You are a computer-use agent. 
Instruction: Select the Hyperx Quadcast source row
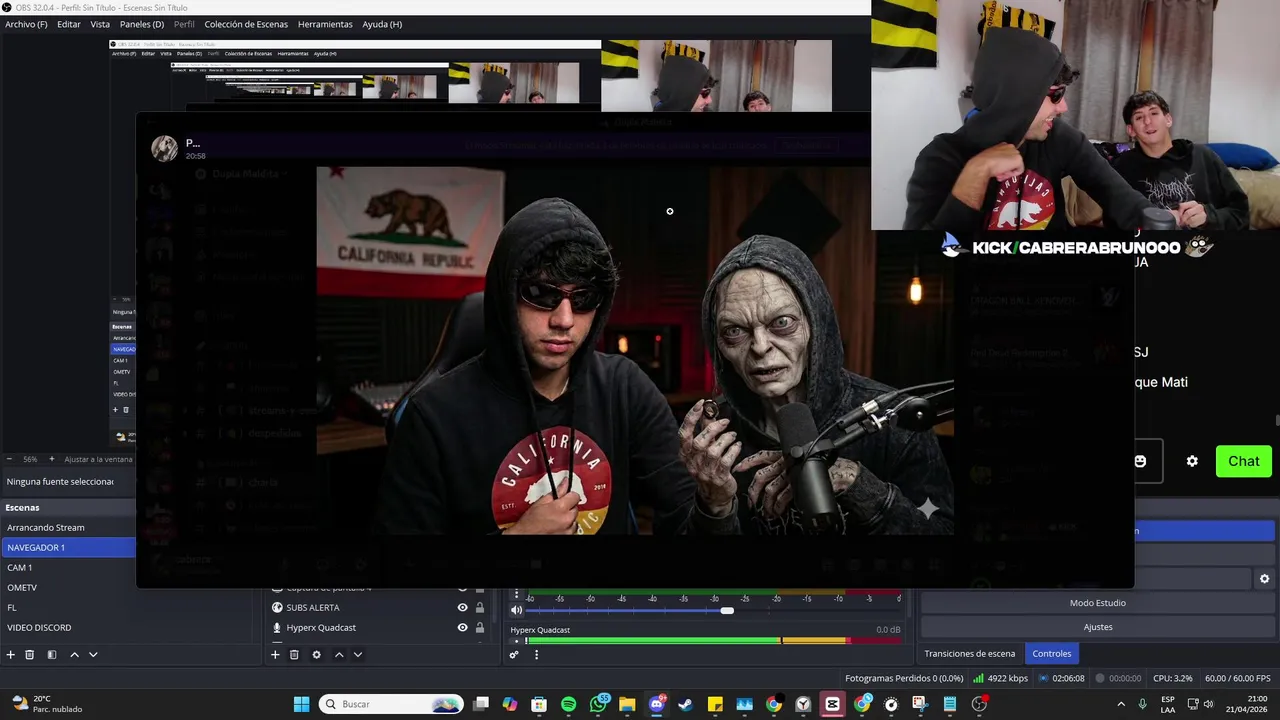coord(379,627)
